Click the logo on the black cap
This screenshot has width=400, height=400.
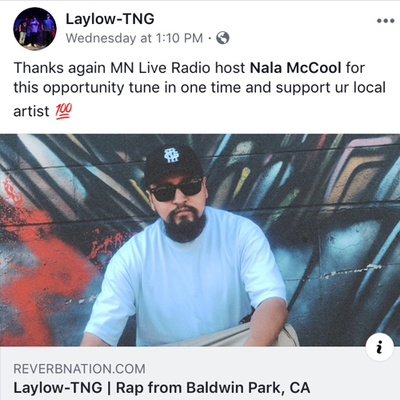pos(171,155)
